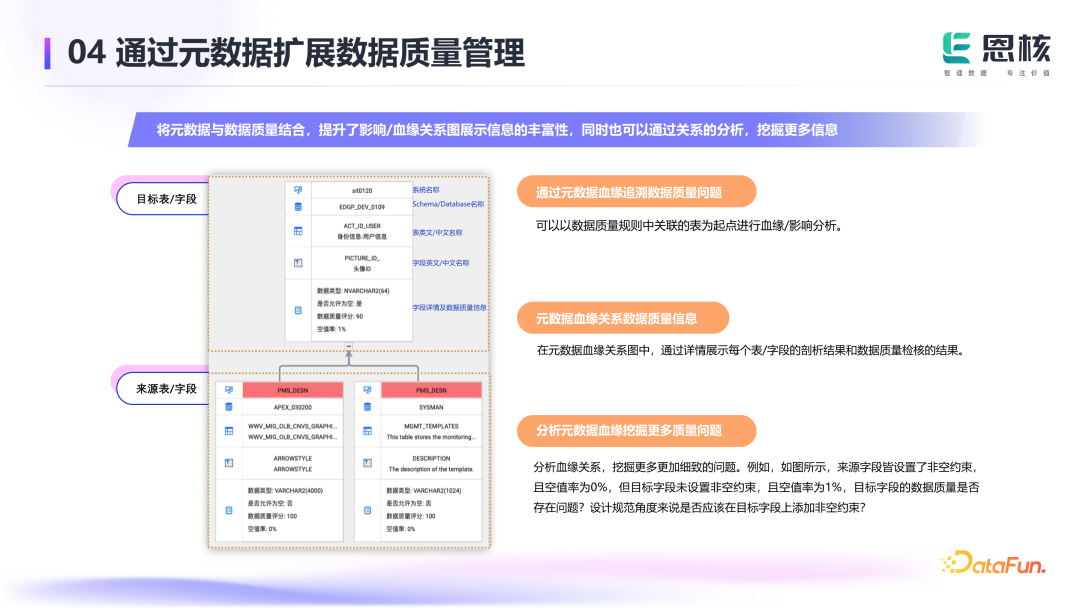Click the database icon next to EDGP_DEV_0109

[298, 207]
